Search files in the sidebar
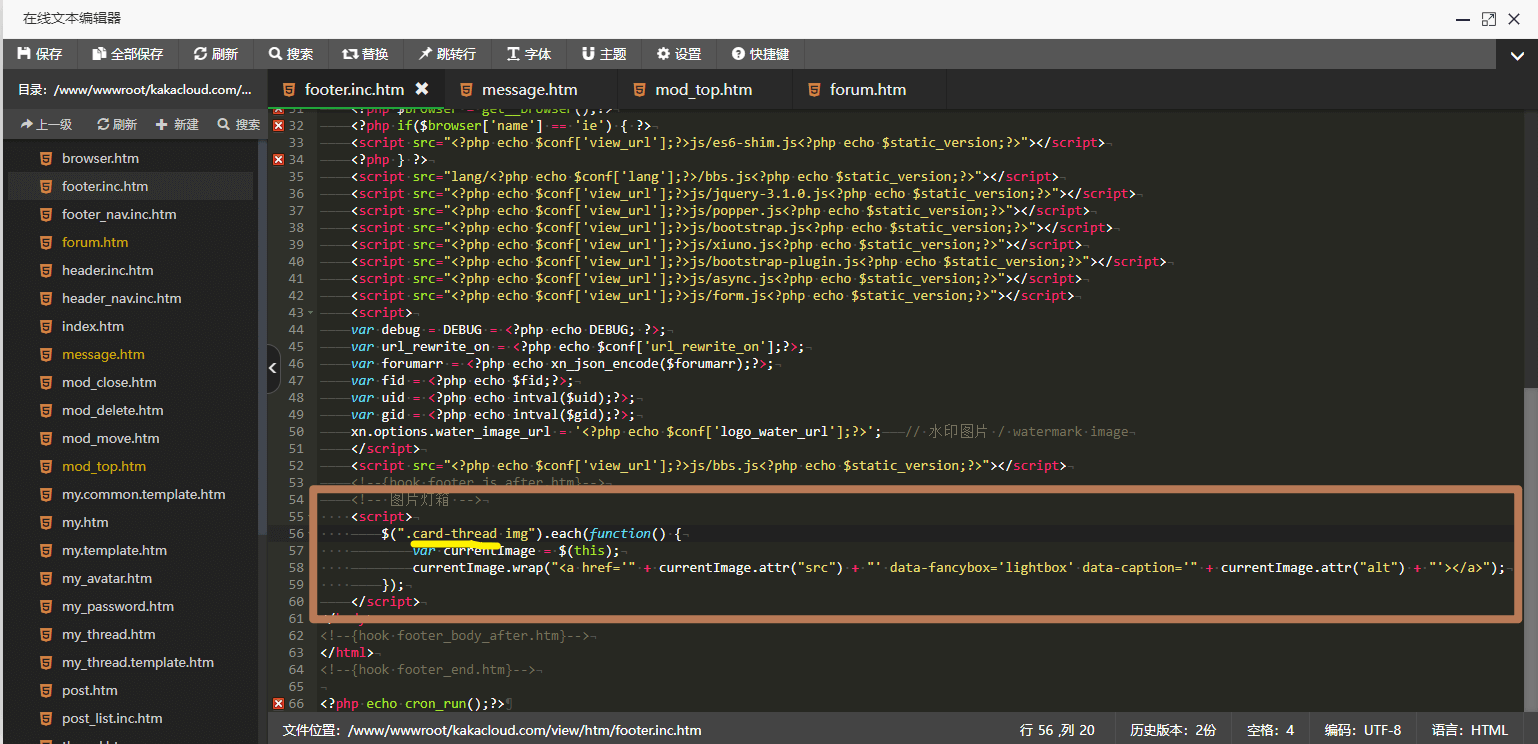 [238, 125]
